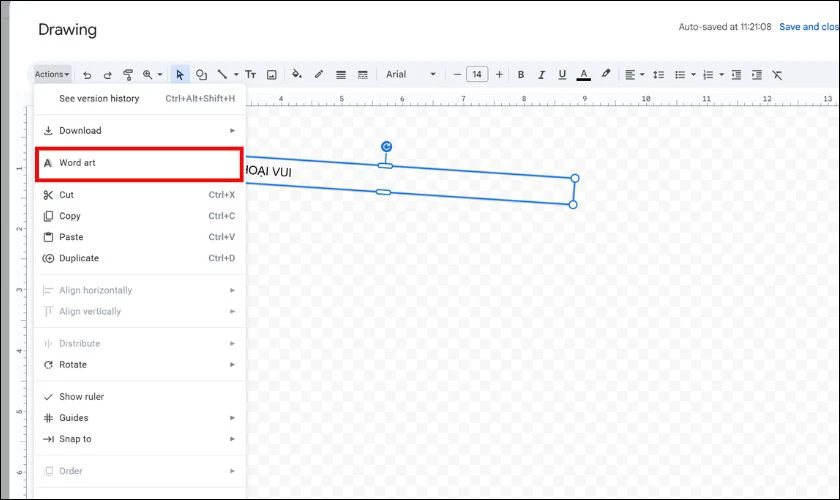Click the Clear formatting icon
This screenshot has width=840, height=500.
click(777, 74)
